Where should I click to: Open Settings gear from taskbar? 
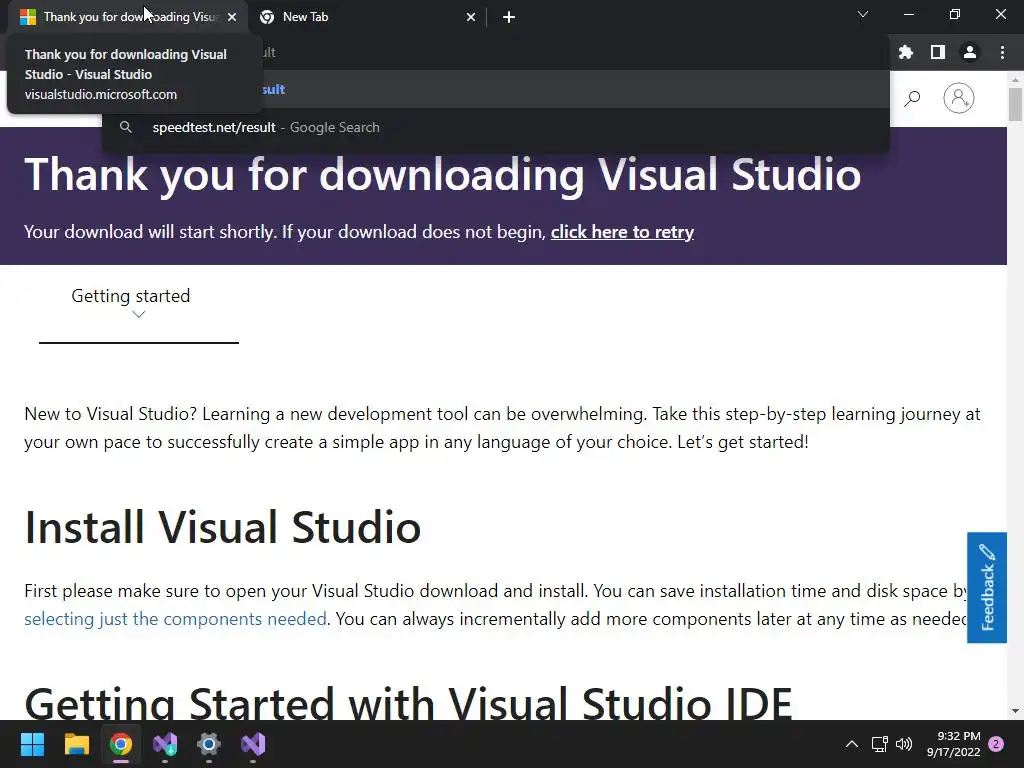(209, 744)
